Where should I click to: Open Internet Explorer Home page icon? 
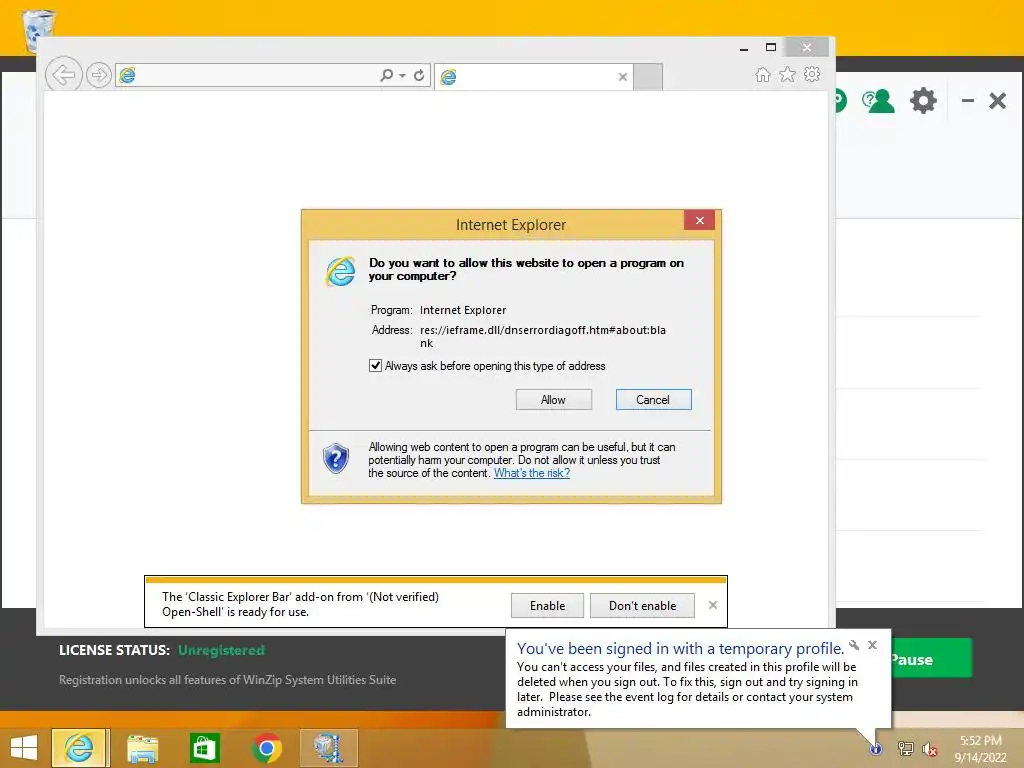tap(763, 74)
